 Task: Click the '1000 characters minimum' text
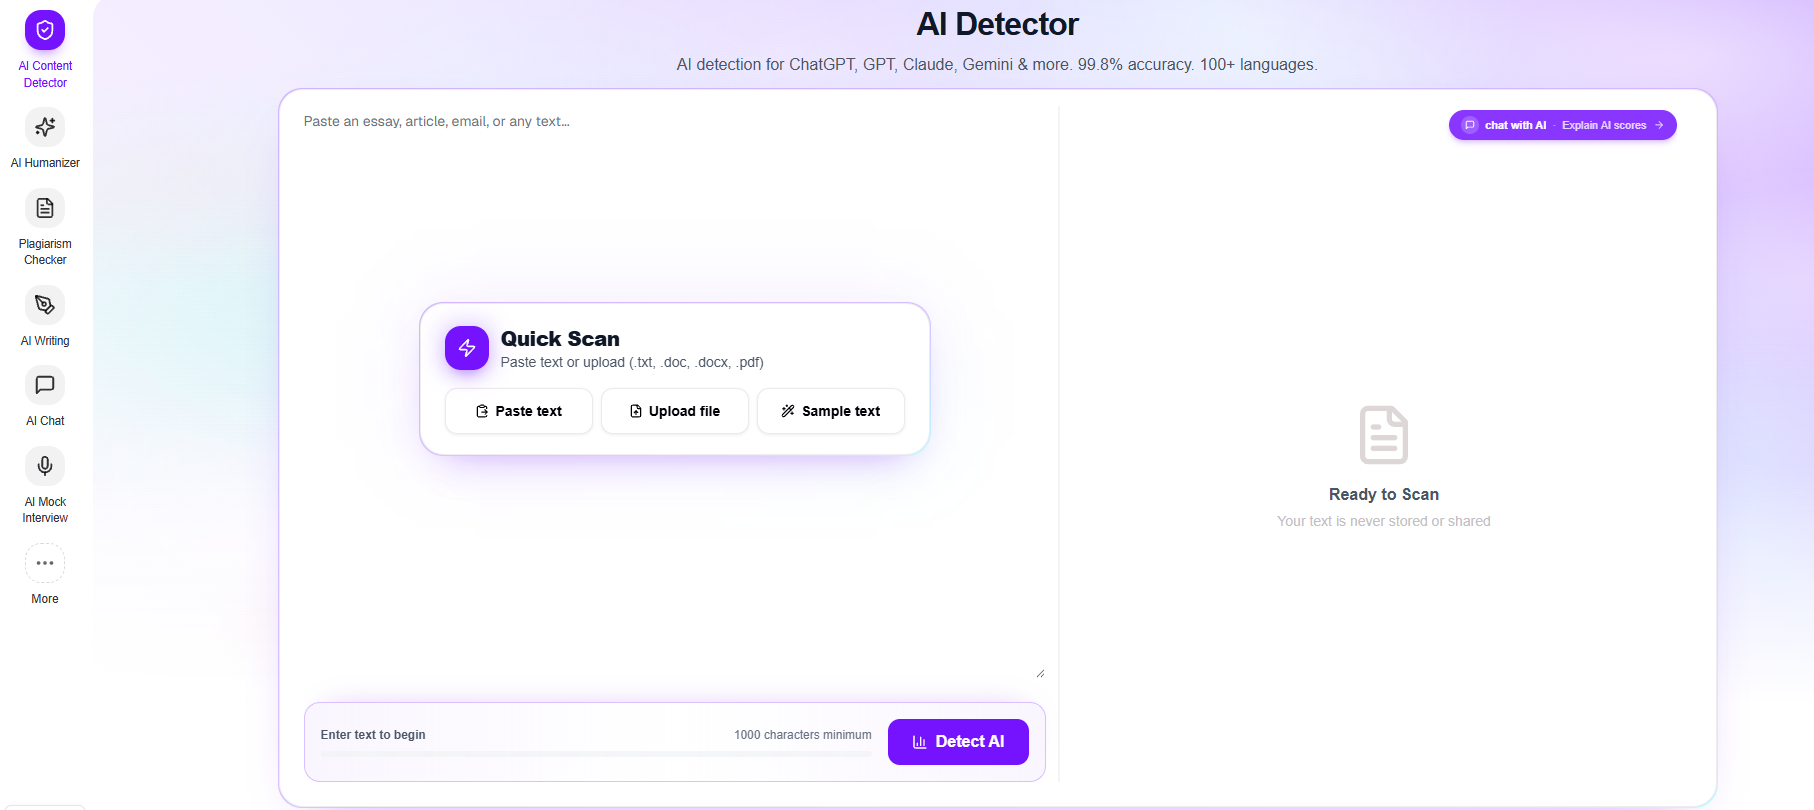point(803,735)
